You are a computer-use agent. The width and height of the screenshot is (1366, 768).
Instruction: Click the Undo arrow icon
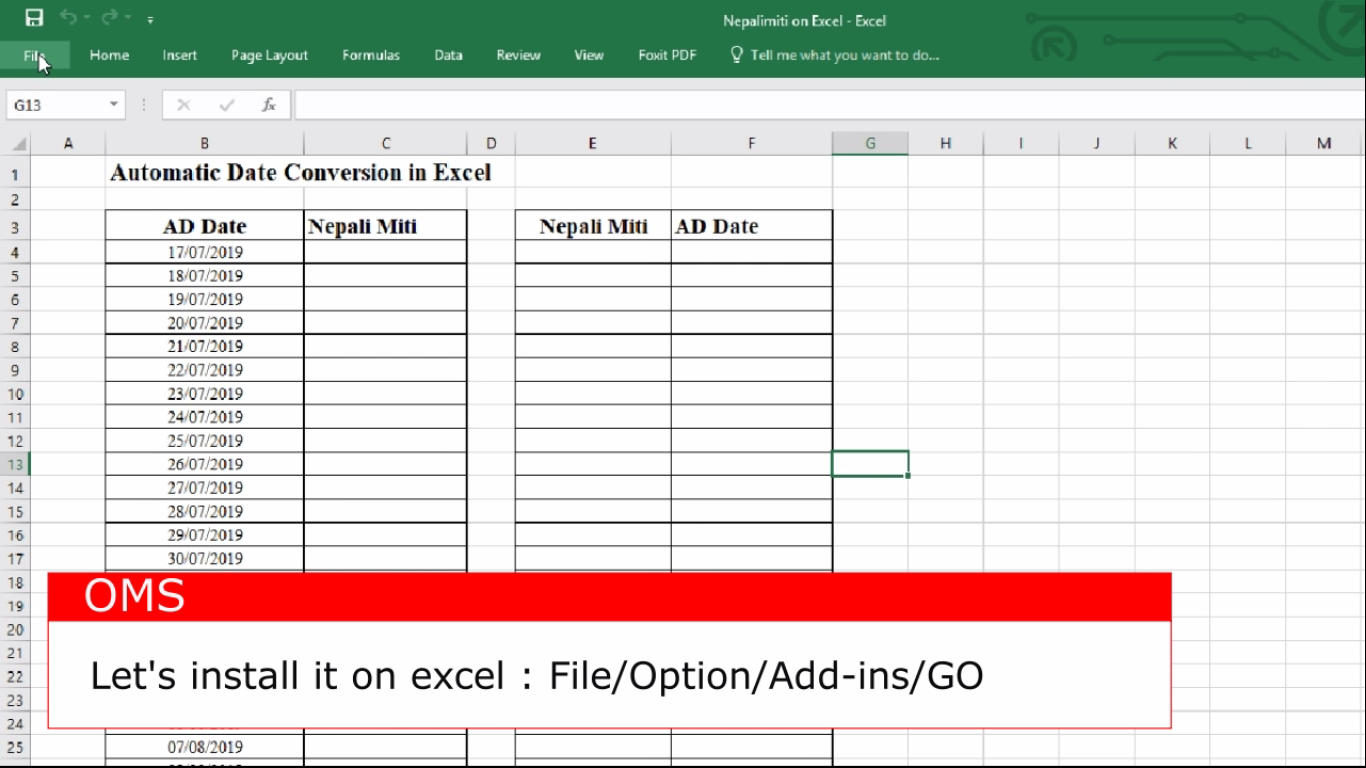pos(68,17)
